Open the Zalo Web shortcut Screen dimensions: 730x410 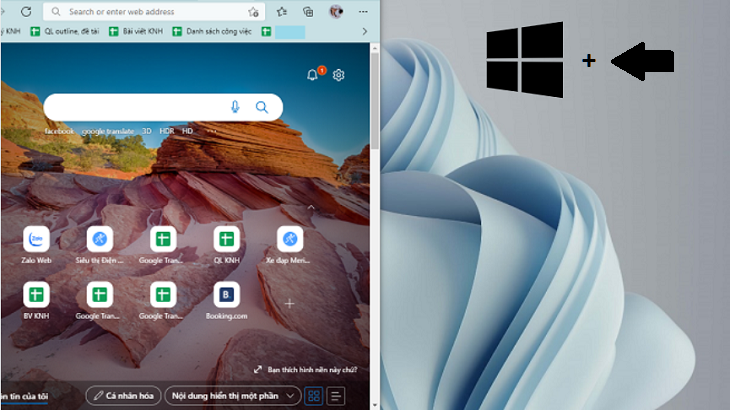coord(36,245)
